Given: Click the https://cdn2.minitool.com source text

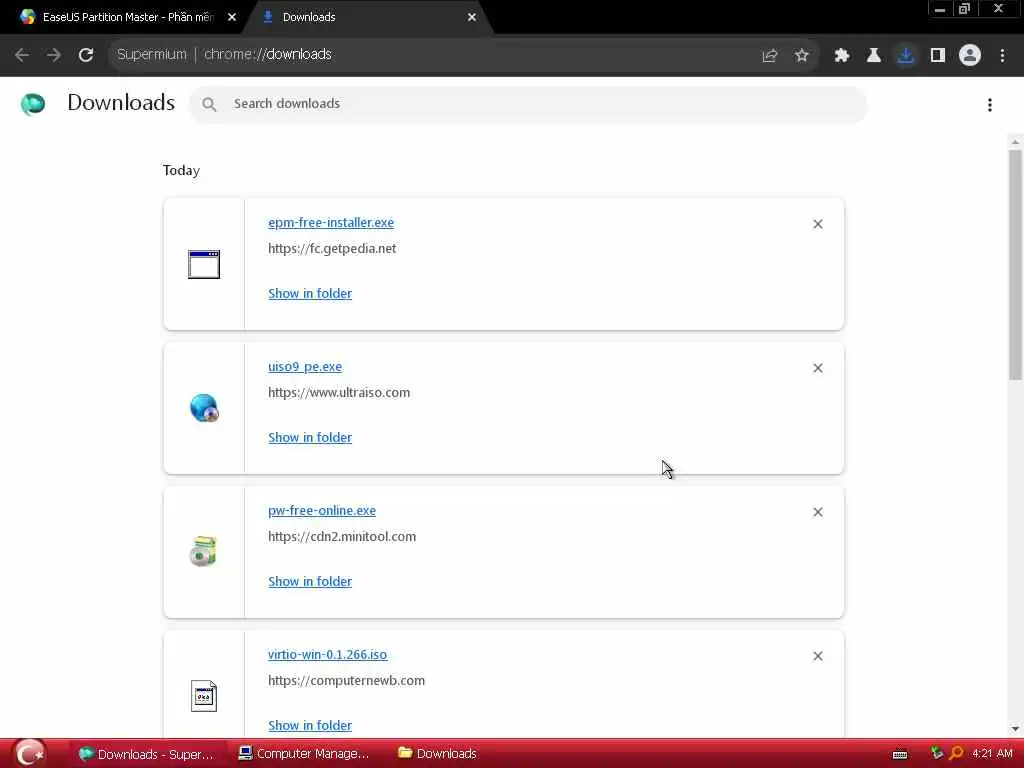Looking at the screenshot, I should (x=342, y=536).
